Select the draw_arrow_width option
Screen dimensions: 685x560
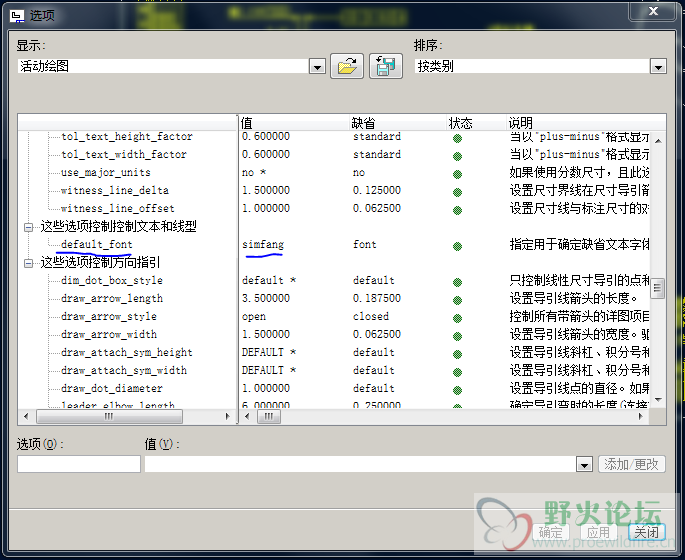click(109, 334)
